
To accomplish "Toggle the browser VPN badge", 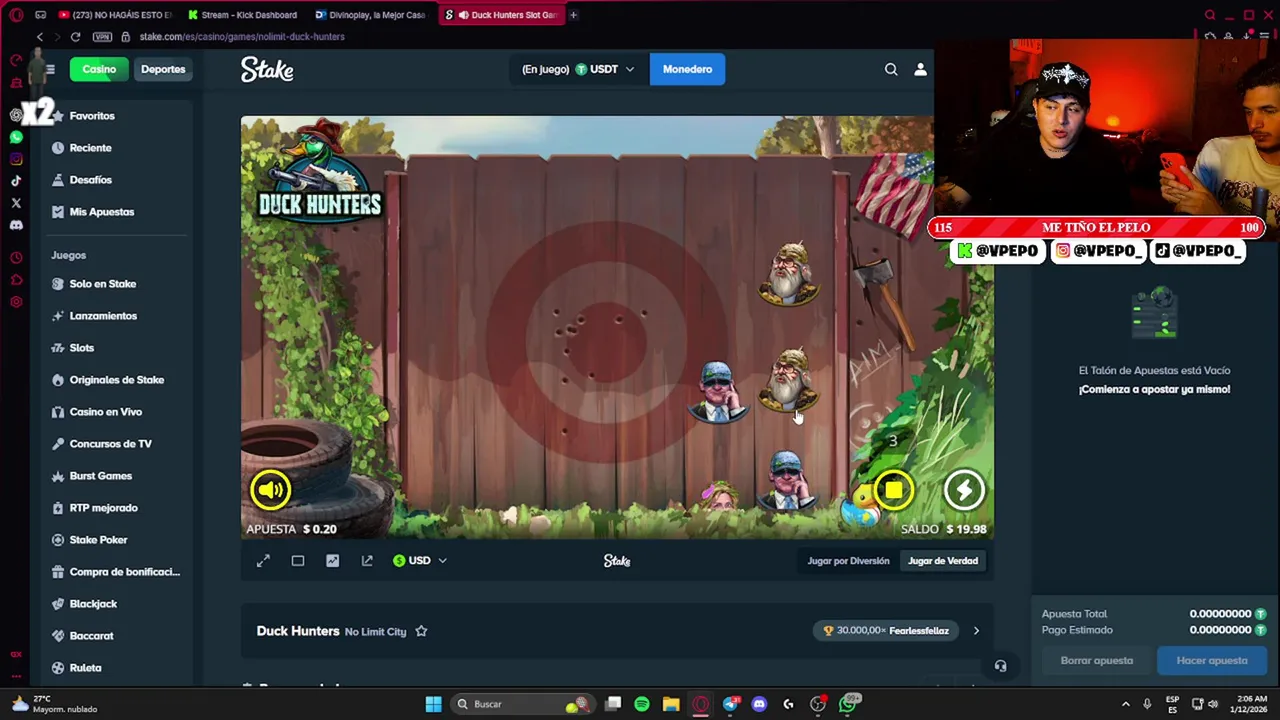I will point(102,37).
